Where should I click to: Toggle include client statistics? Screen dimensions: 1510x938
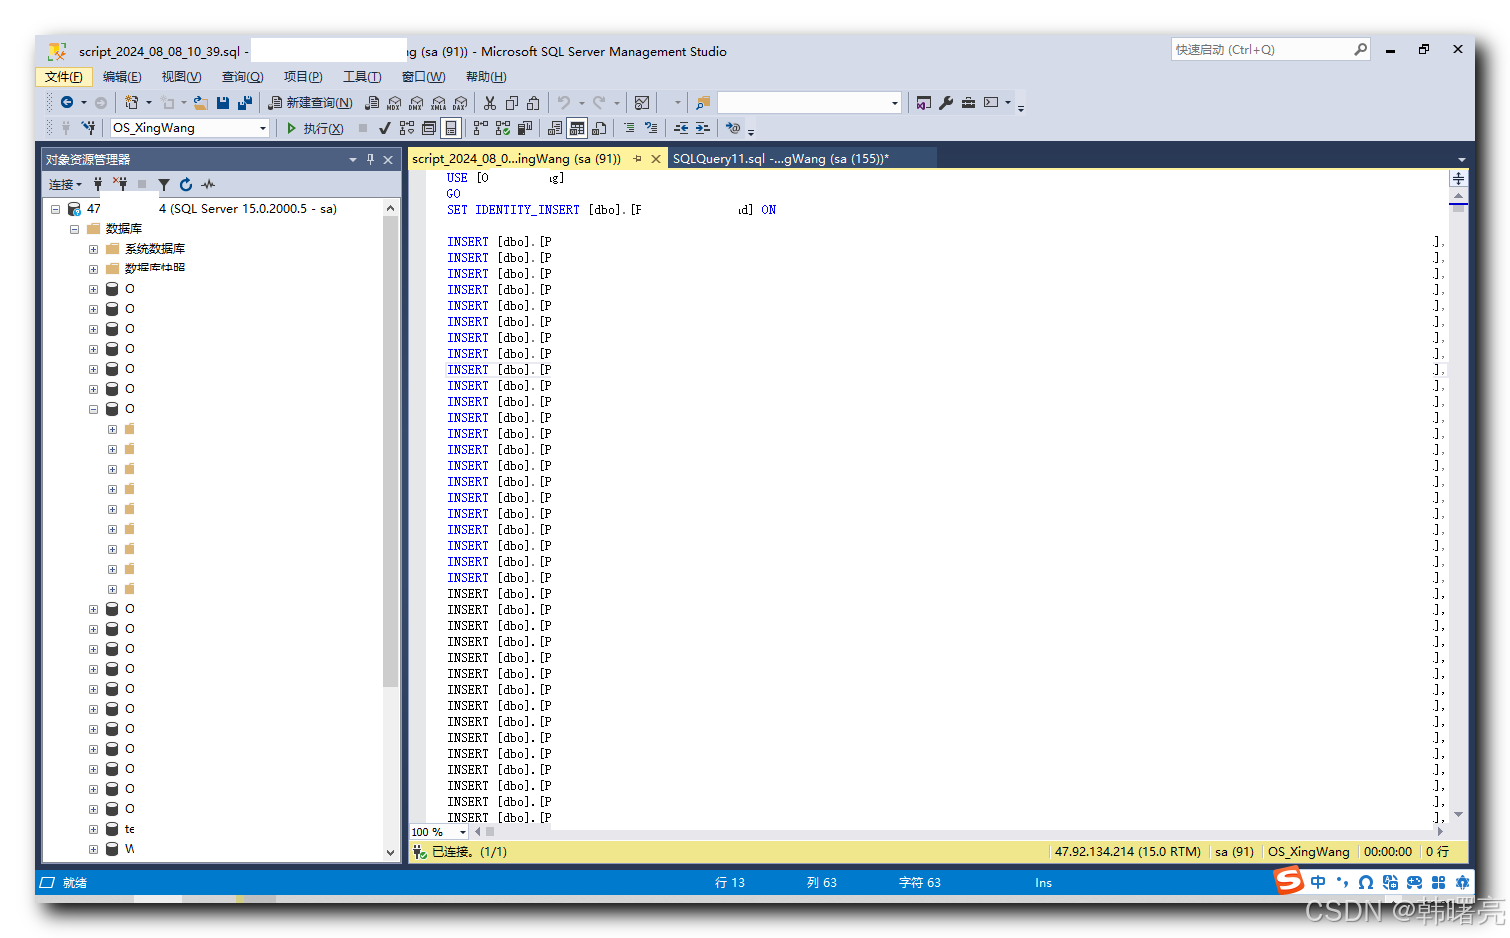(525, 128)
